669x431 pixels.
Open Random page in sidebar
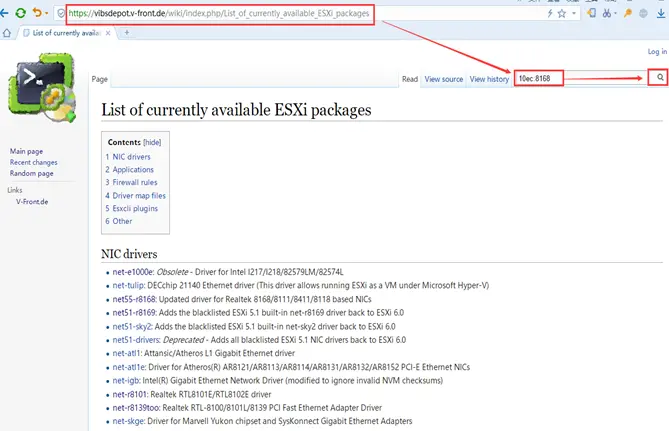click(32, 173)
